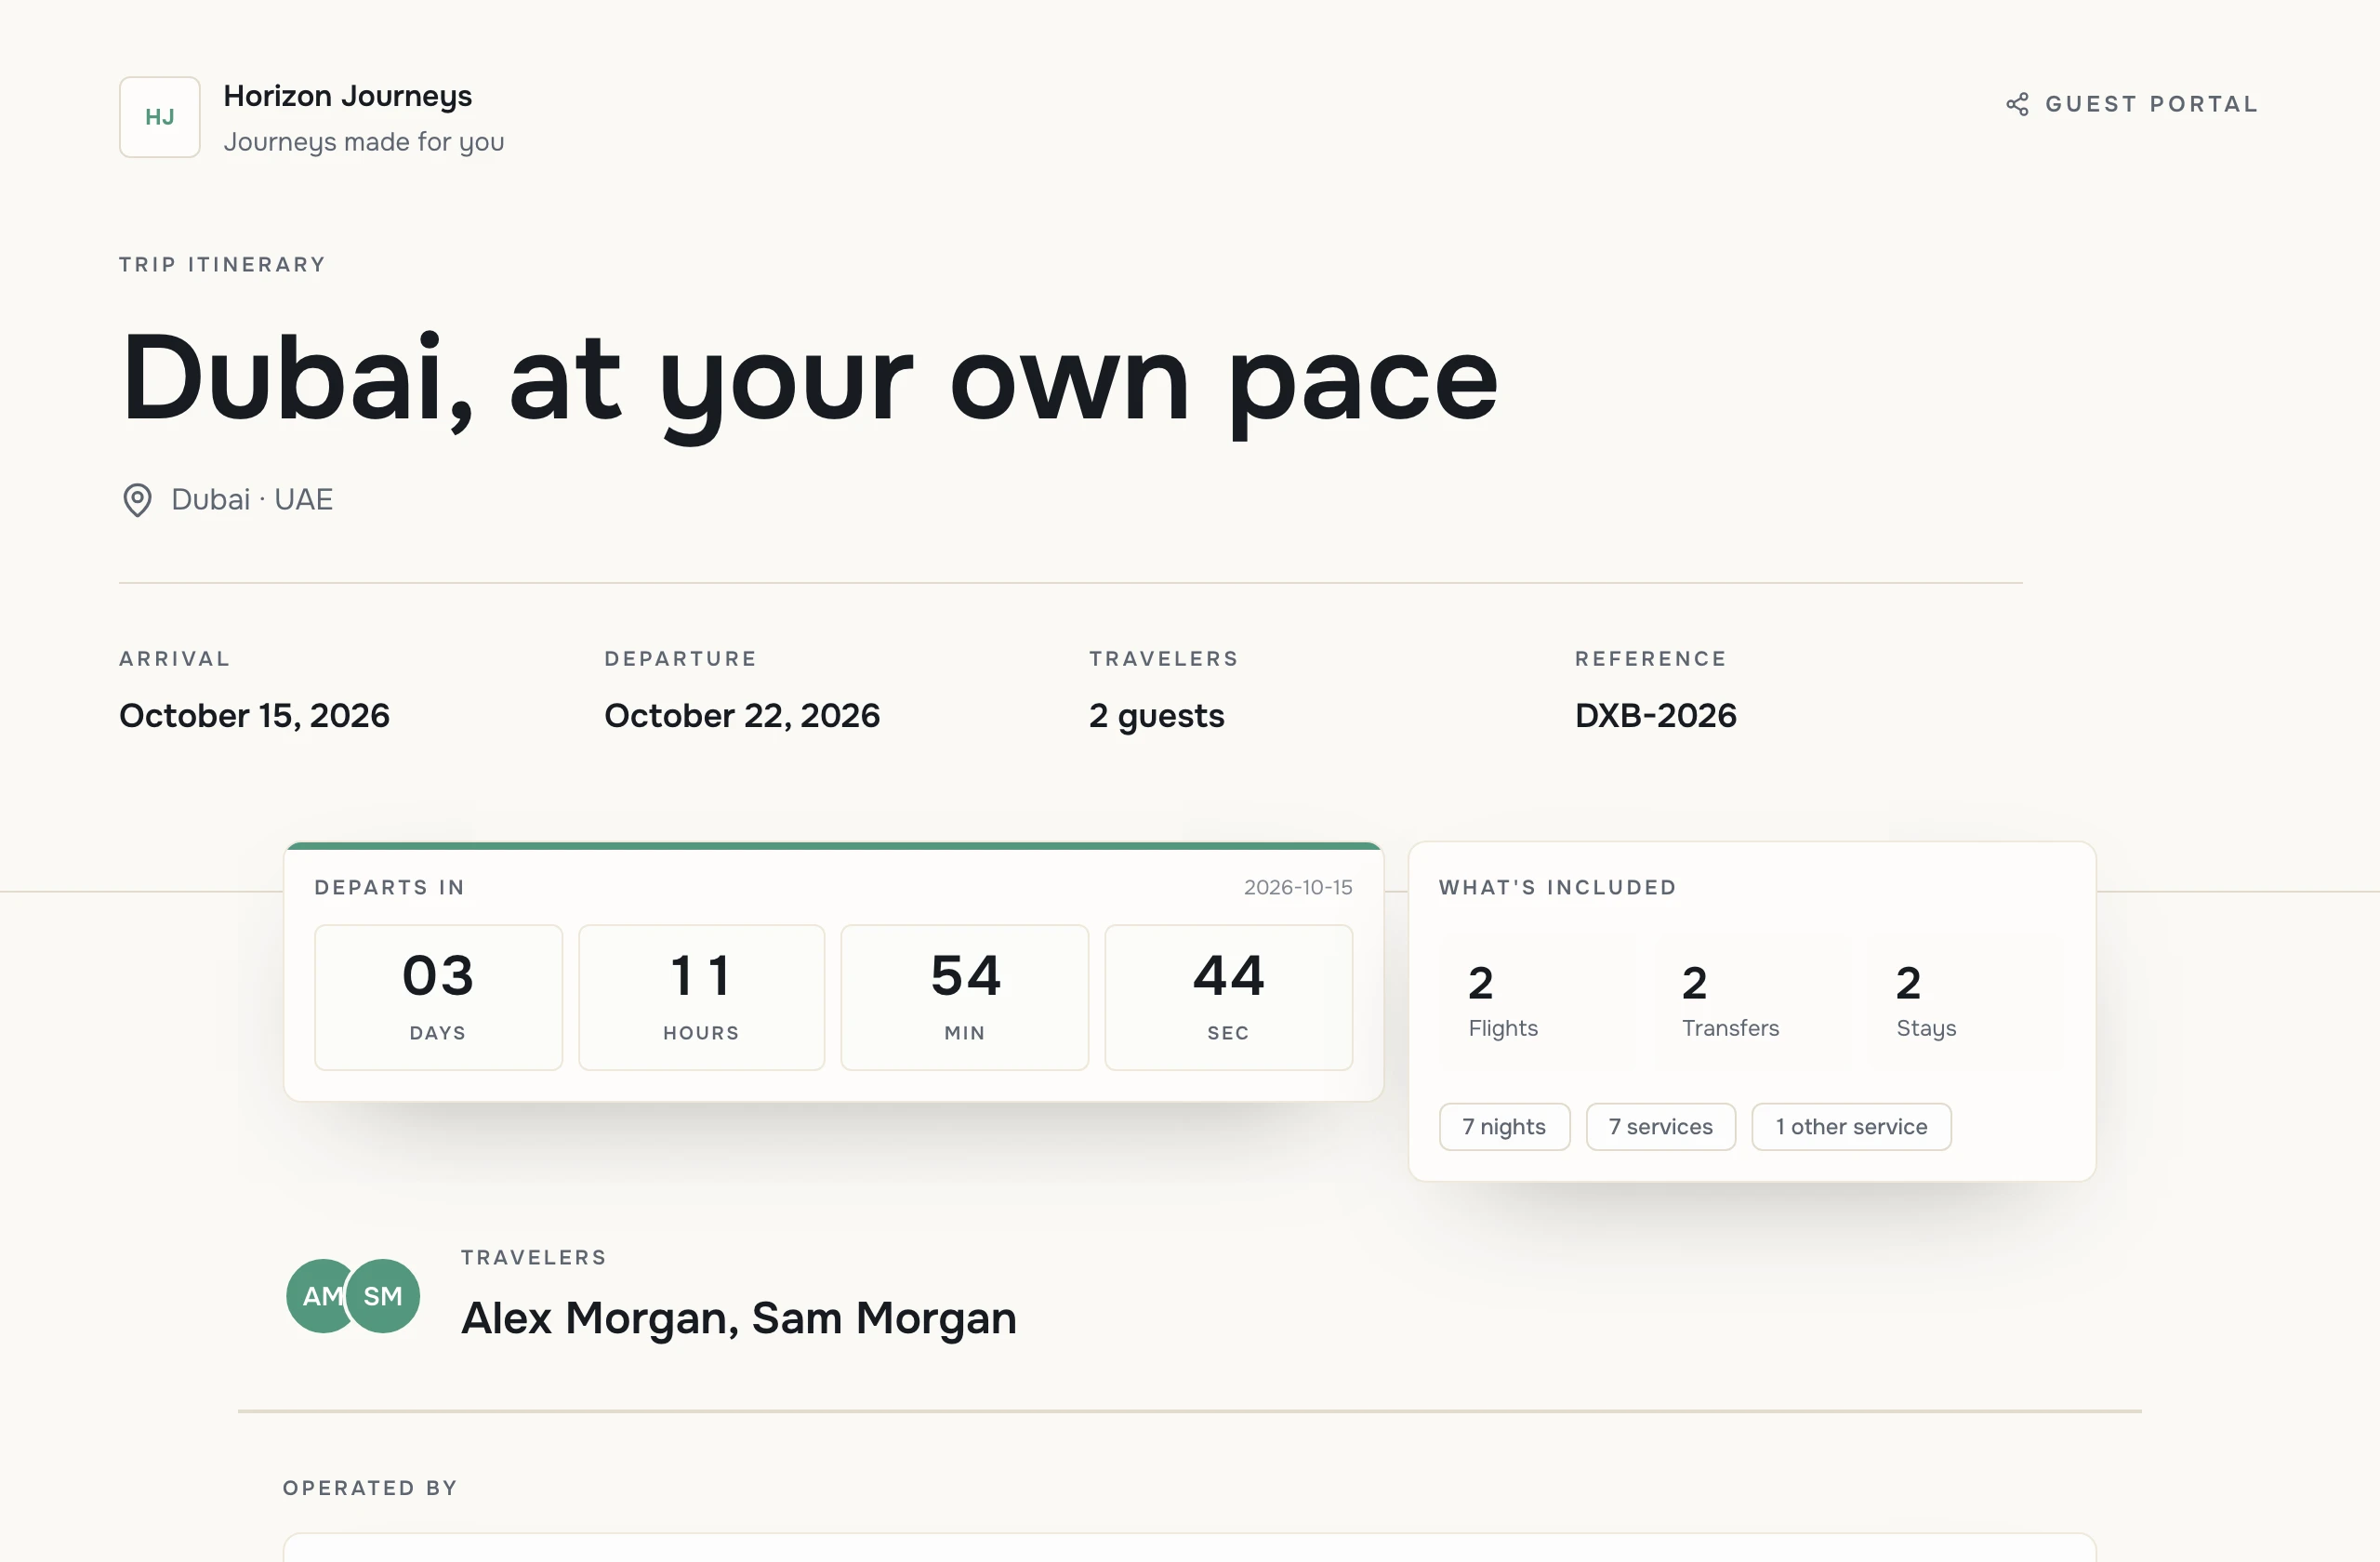Click the DXB-2026 reference code
Image resolution: width=2380 pixels, height=1562 pixels.
click(x=1656, y=716)
